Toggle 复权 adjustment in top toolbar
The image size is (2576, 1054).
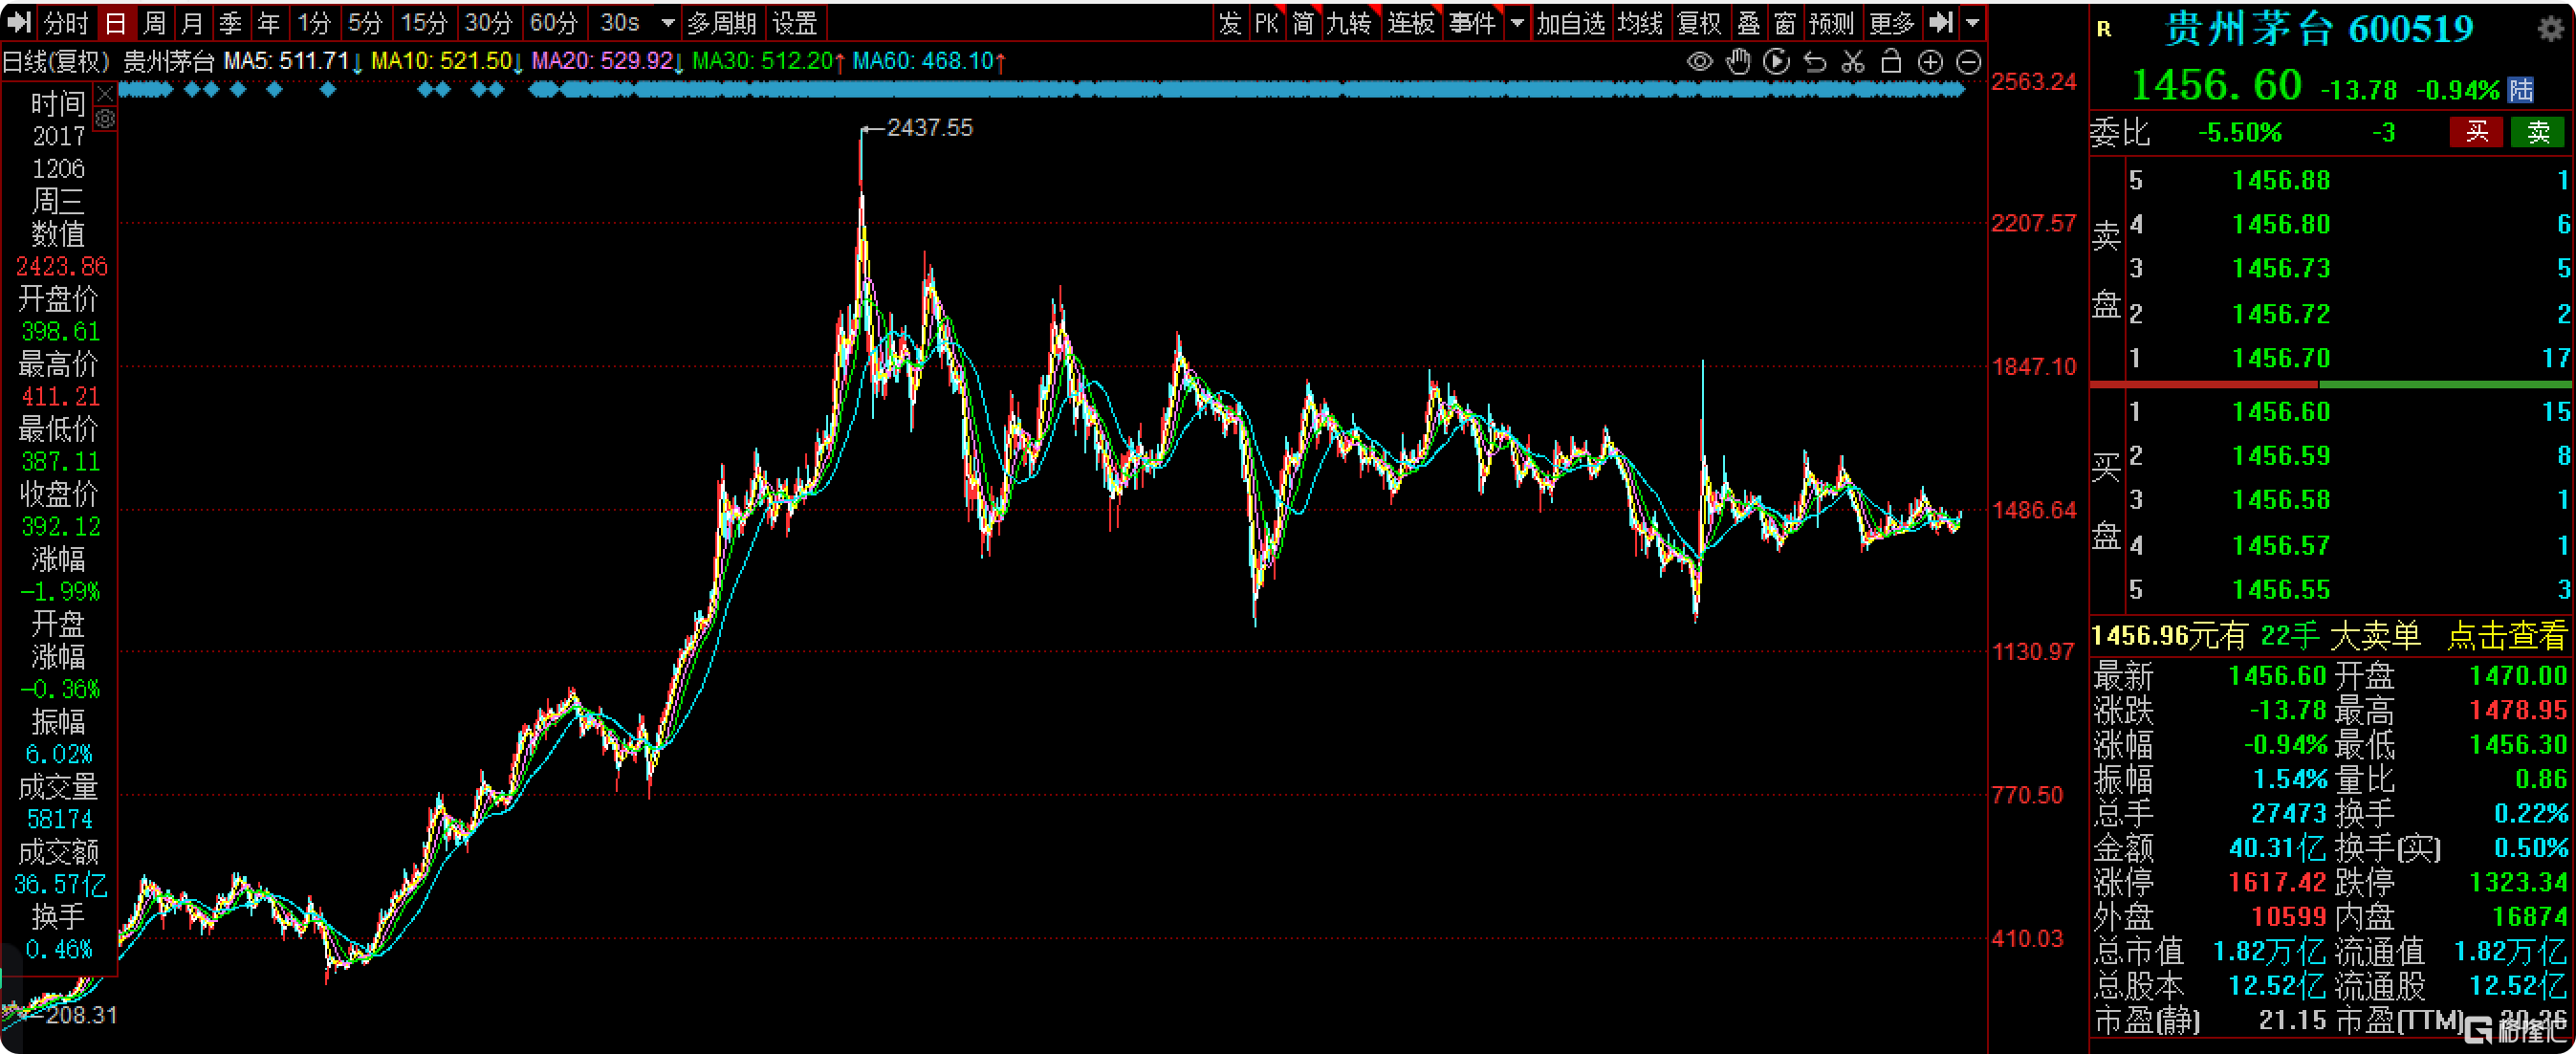(x=1698, y=23)
